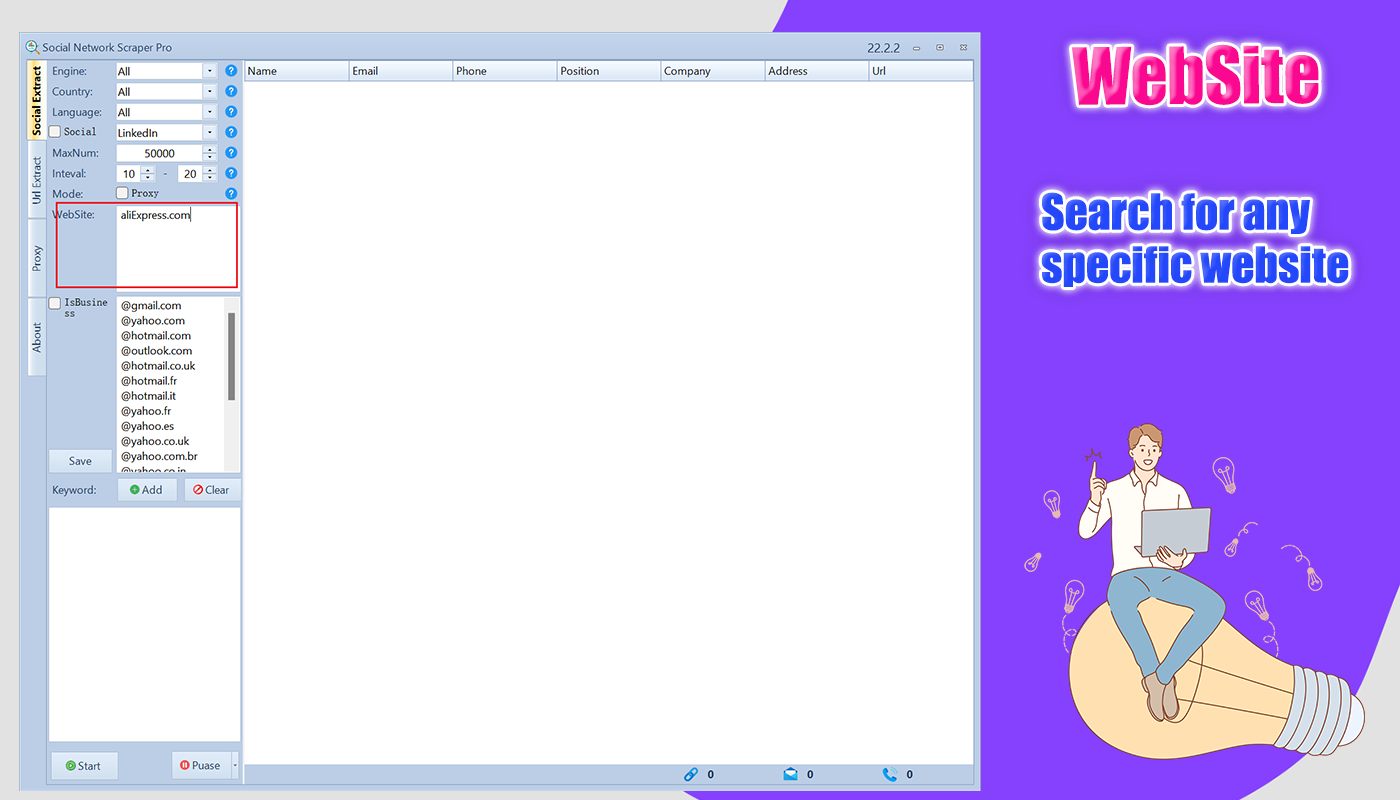Open the LinkedIn social network dropdown
This screenshot has width=1400, height=800.
pyautogui.click(x=208, y=131)
